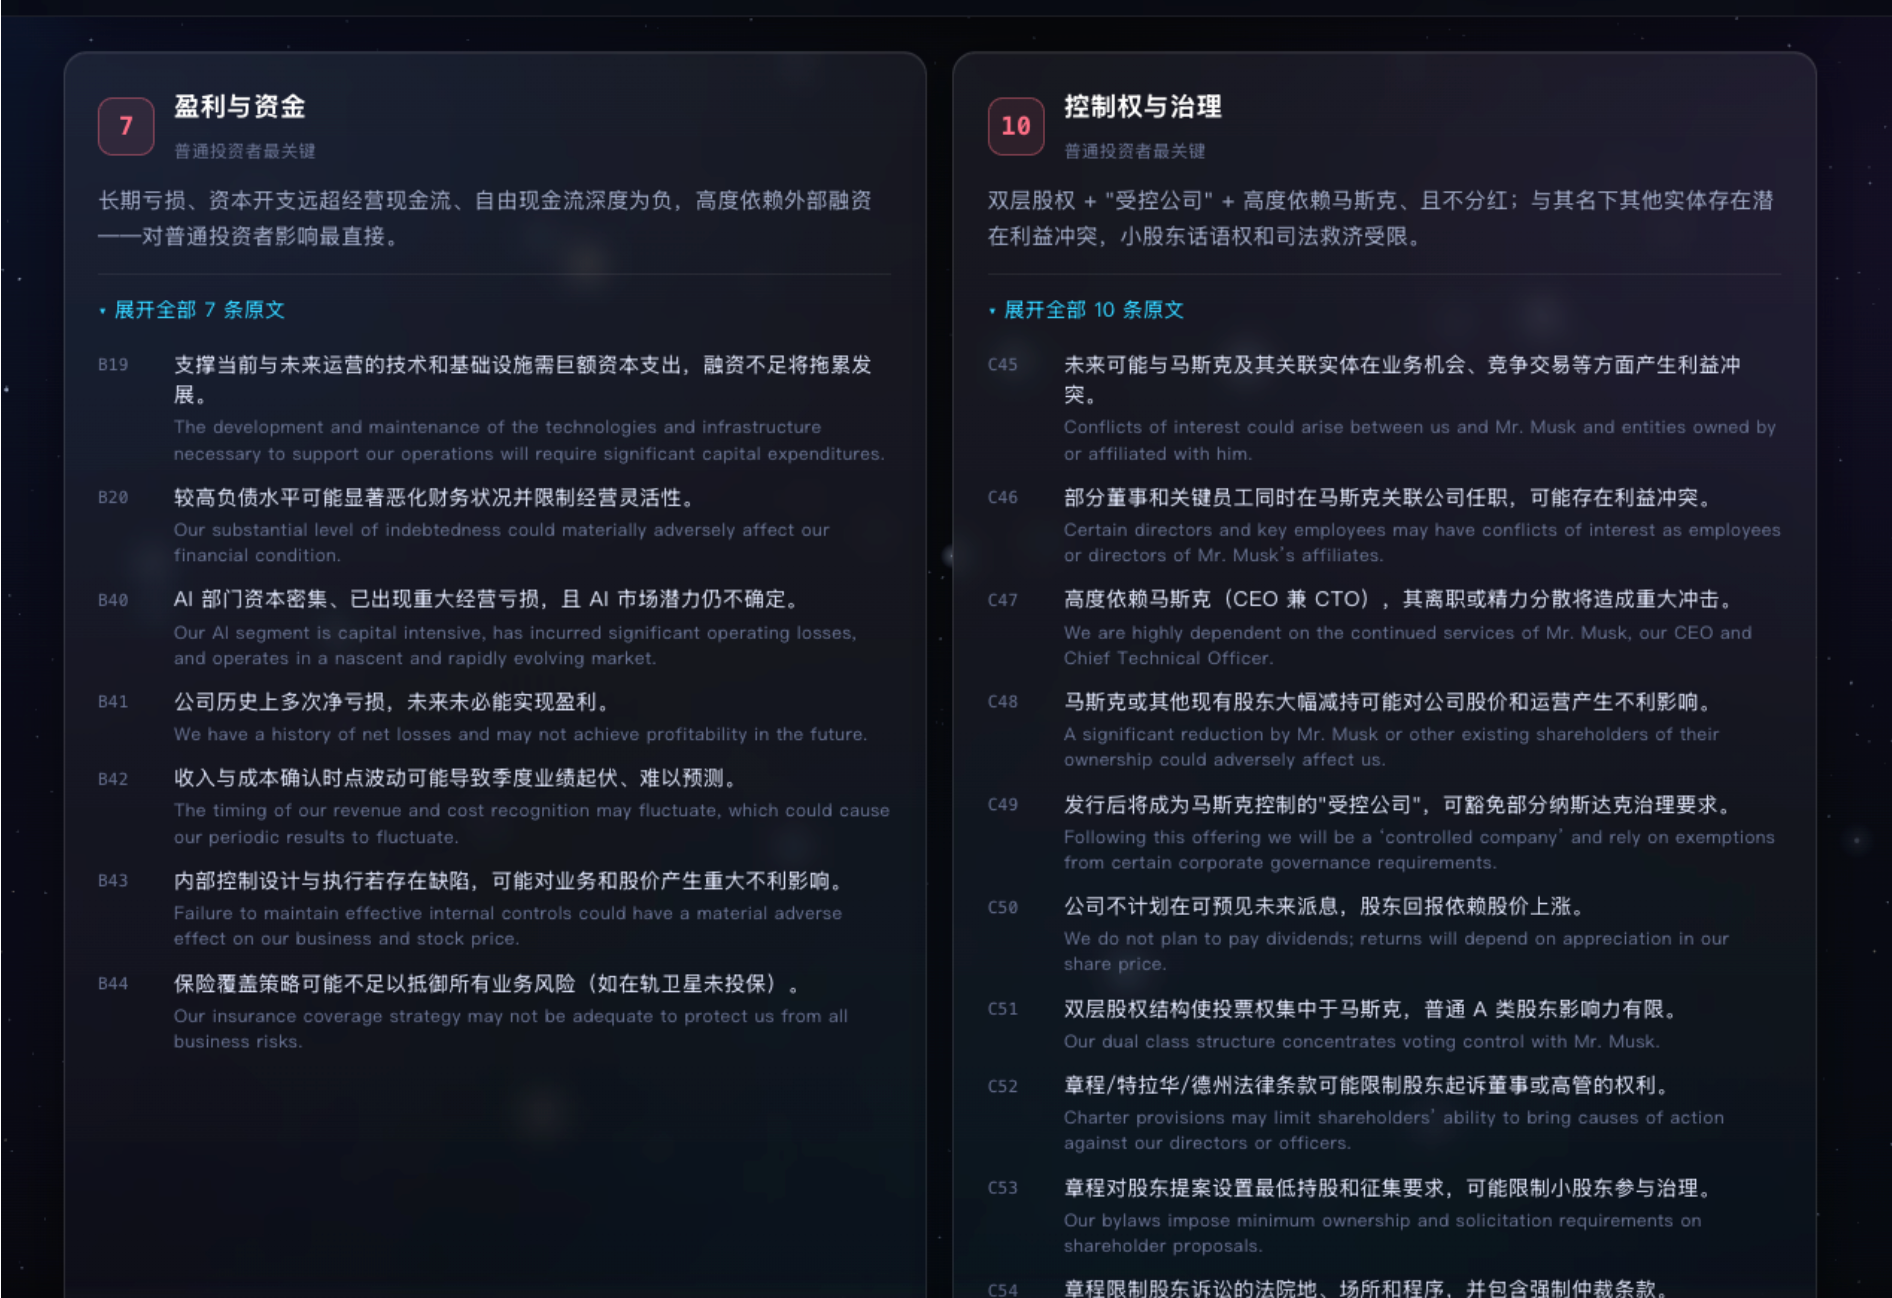Image resolution: width=1892 pixels, height=1298 pixels.
Task: Expand all 10 original items under 控制权与治理
Action: click(1086, 310)
